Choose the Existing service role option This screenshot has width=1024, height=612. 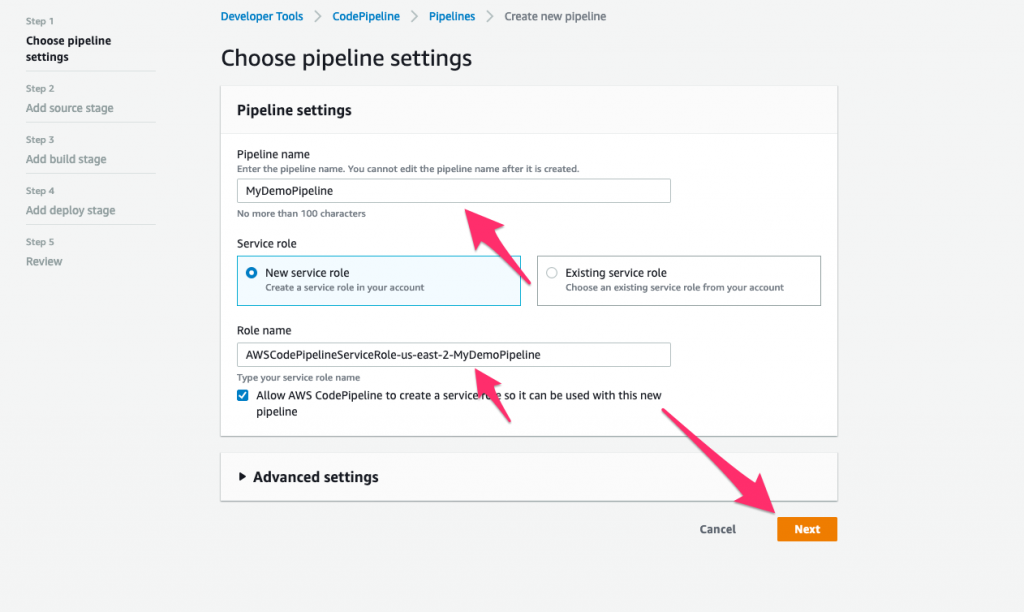tap(551, 272)
